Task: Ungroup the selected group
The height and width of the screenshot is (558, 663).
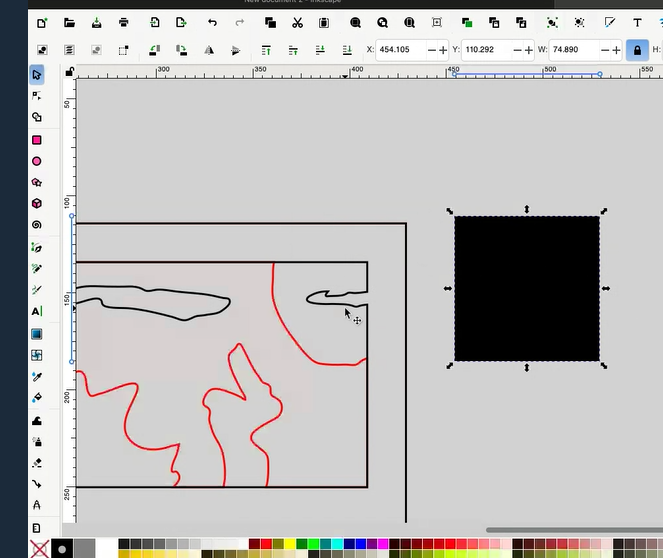Action: pos(579,23)
